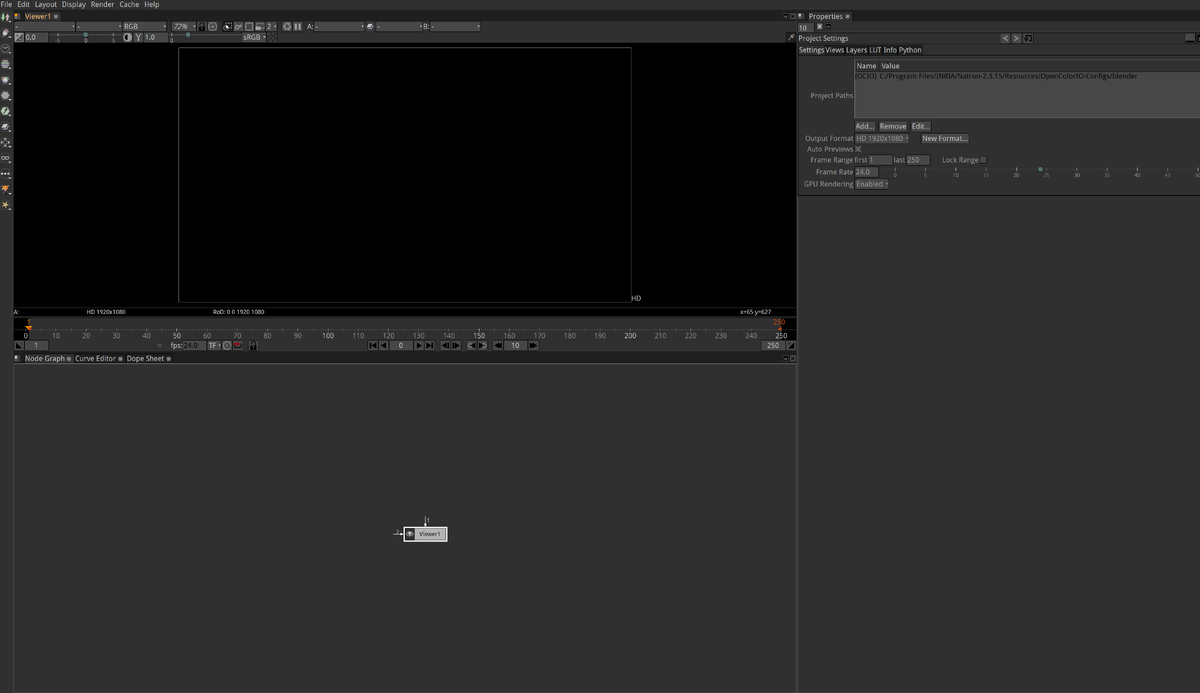Open the Render menu
The height and width of the screenshot is (693, 1200).
[x=103, y=4]
